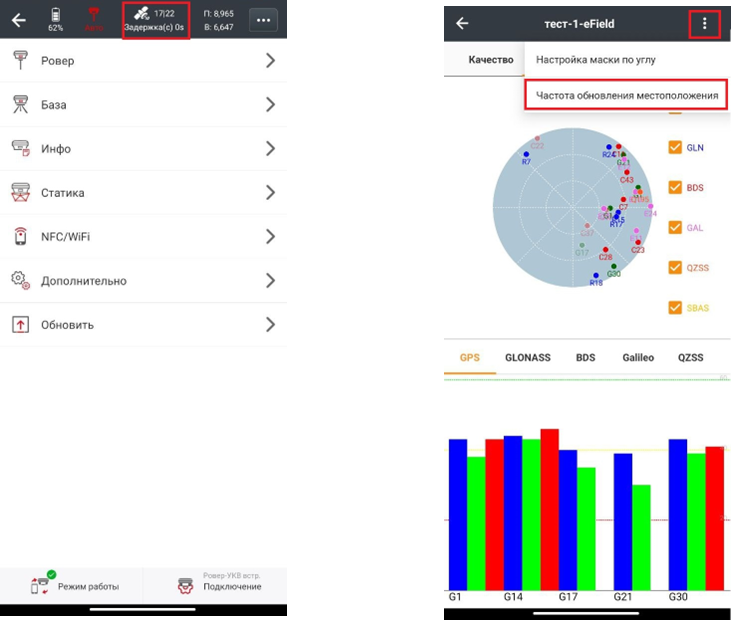This screenshot has width=731, height=620.
Task: Switch to the GLONASS signal tab
Action: (528, 358)
